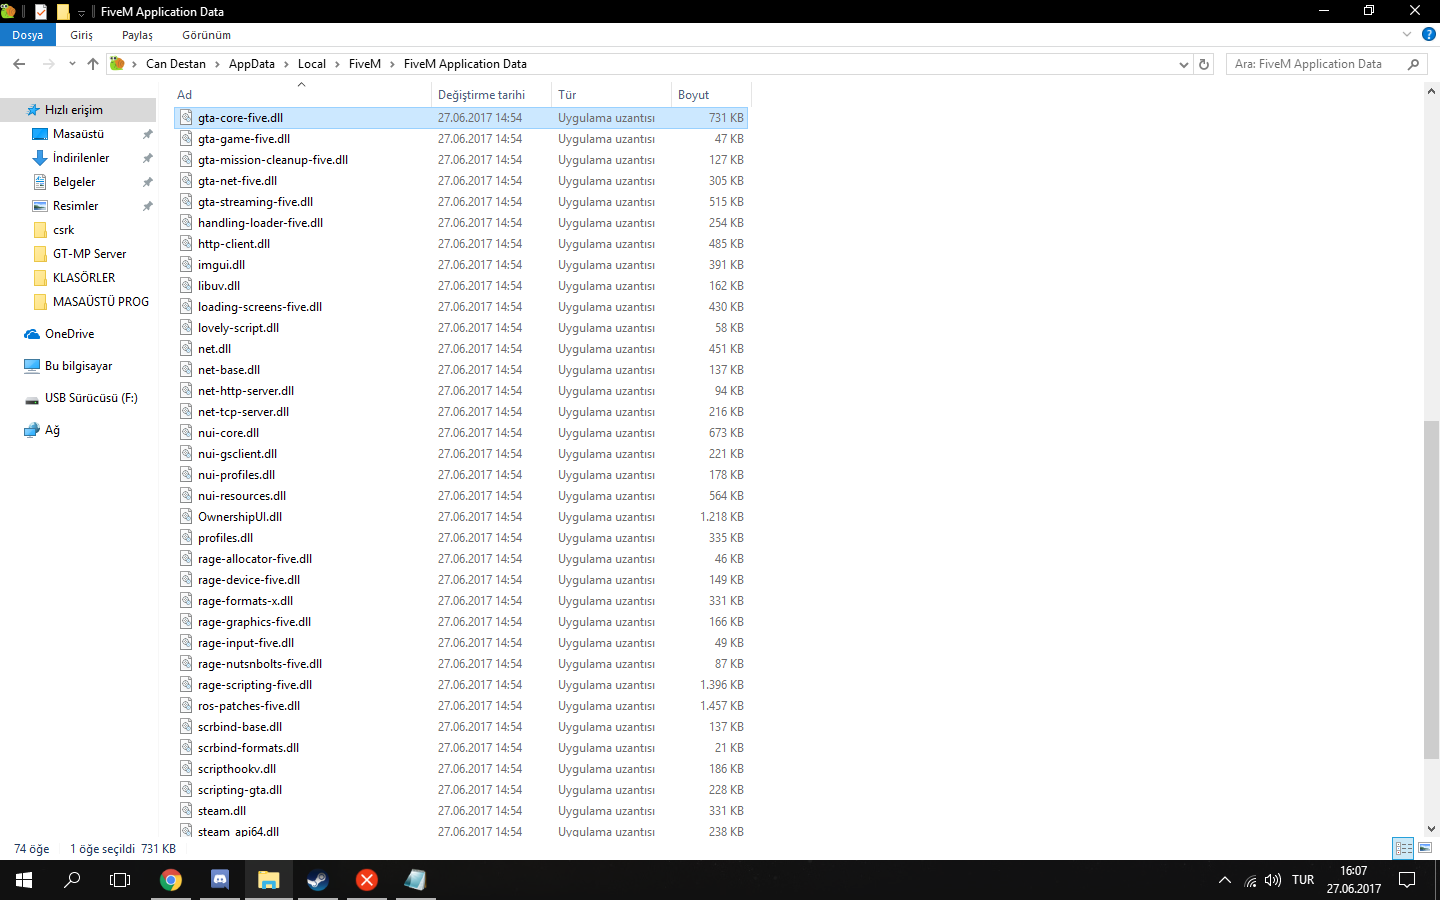The width and height of the screenshot is (1440, 900).
Task: Open the Paylaş ribbon tab
Action: coord(137,35)
